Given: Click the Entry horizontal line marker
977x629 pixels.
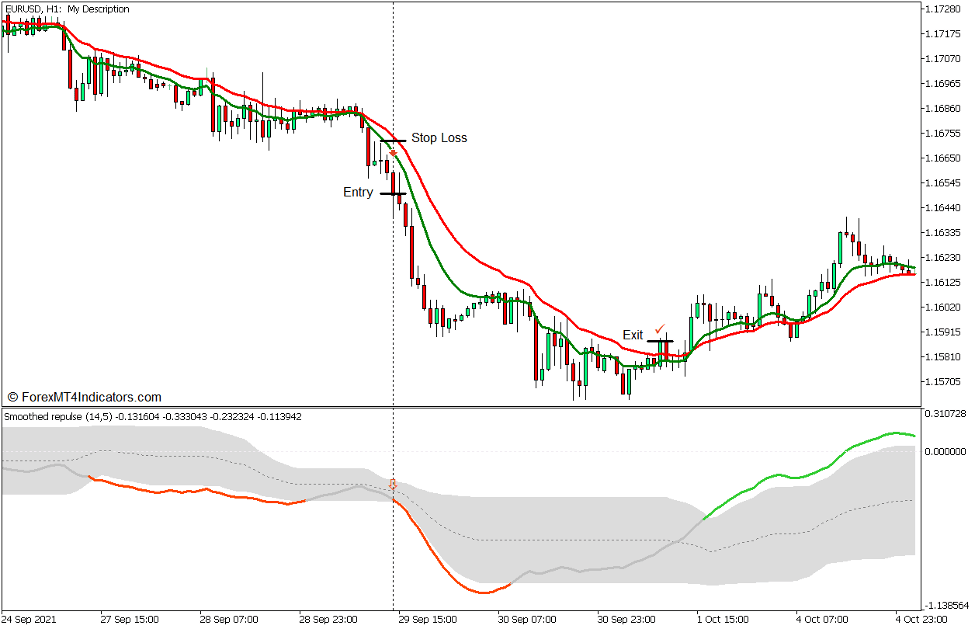Looking at the screenshot, I should click(393, 193).
